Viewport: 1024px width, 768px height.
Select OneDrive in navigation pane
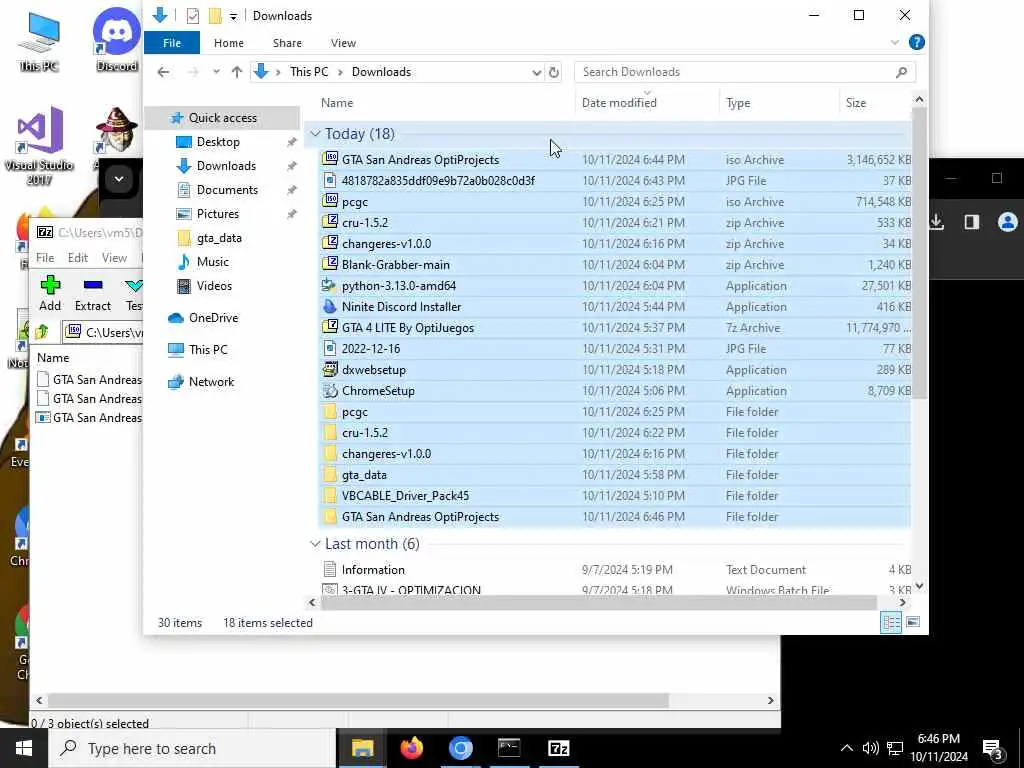(x=214, y=318)
